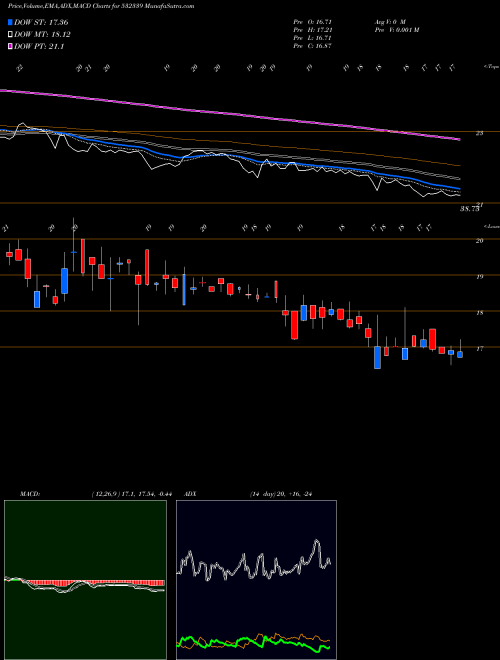Click the 38.73 value label
The height and width of the screenshot is (660, 500).
[x=470, y=209]
